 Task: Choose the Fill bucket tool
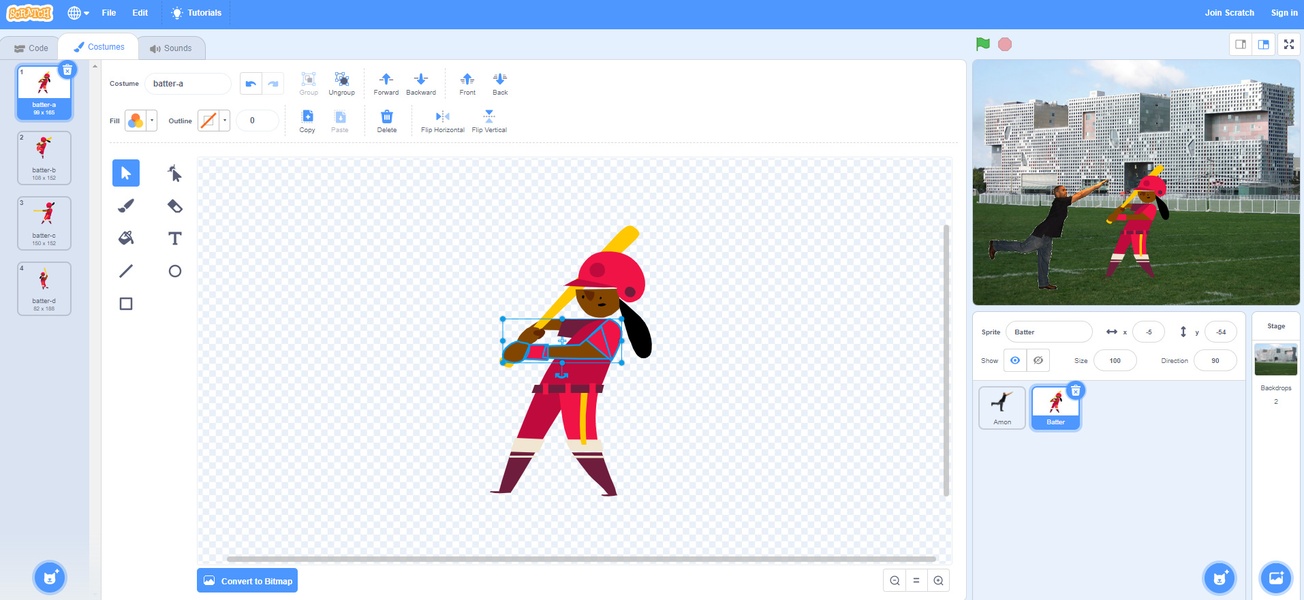click(x=126, y=238)
